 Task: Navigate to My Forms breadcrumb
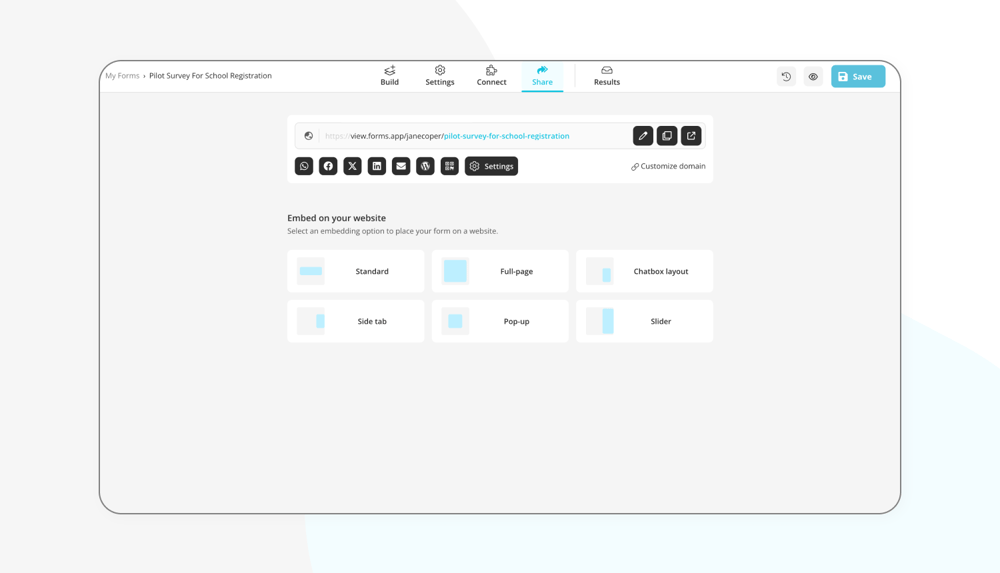[x=122, y=76]
